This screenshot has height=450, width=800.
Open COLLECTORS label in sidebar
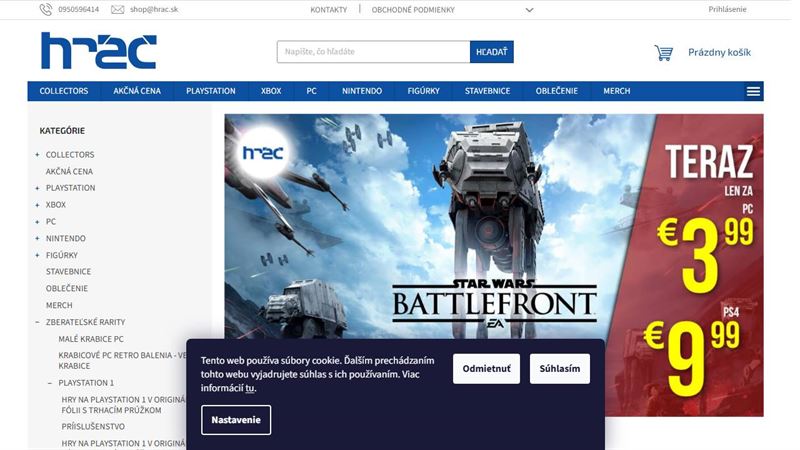[x=70, y=155]
